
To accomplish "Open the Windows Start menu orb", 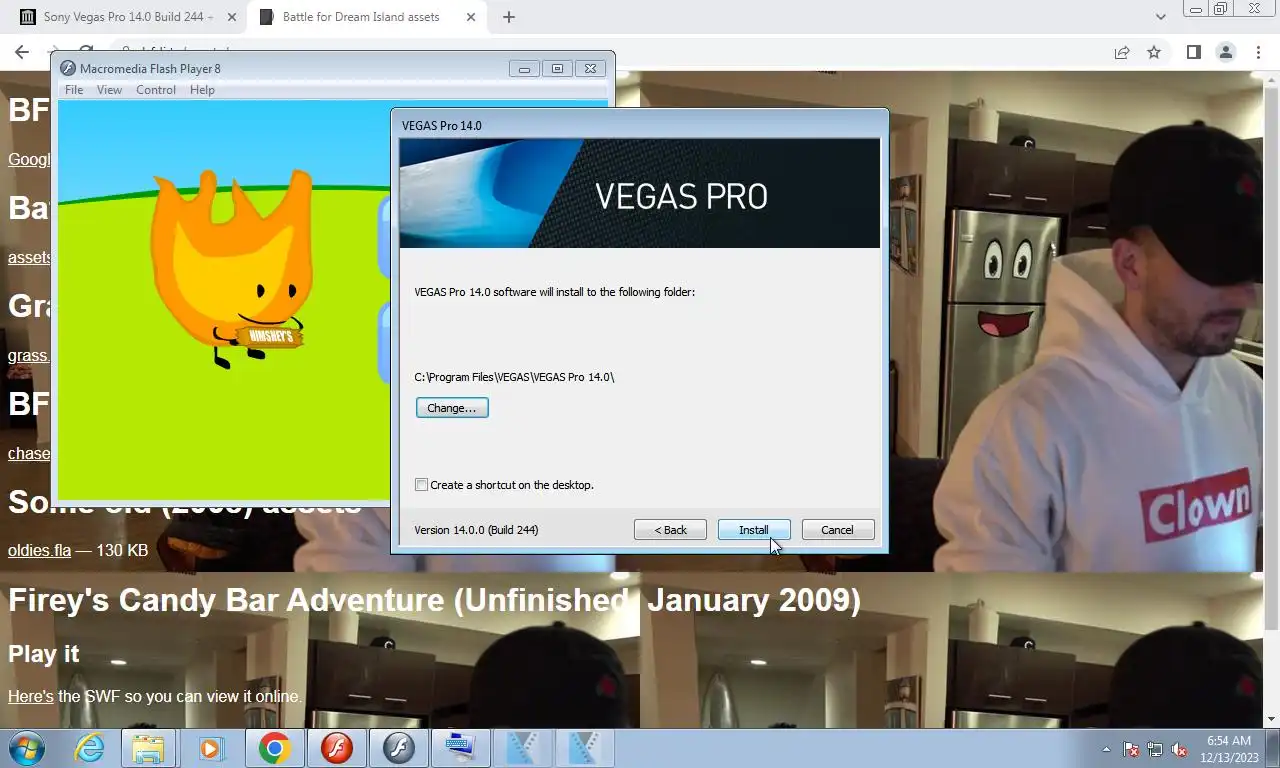I will point(27,748).
